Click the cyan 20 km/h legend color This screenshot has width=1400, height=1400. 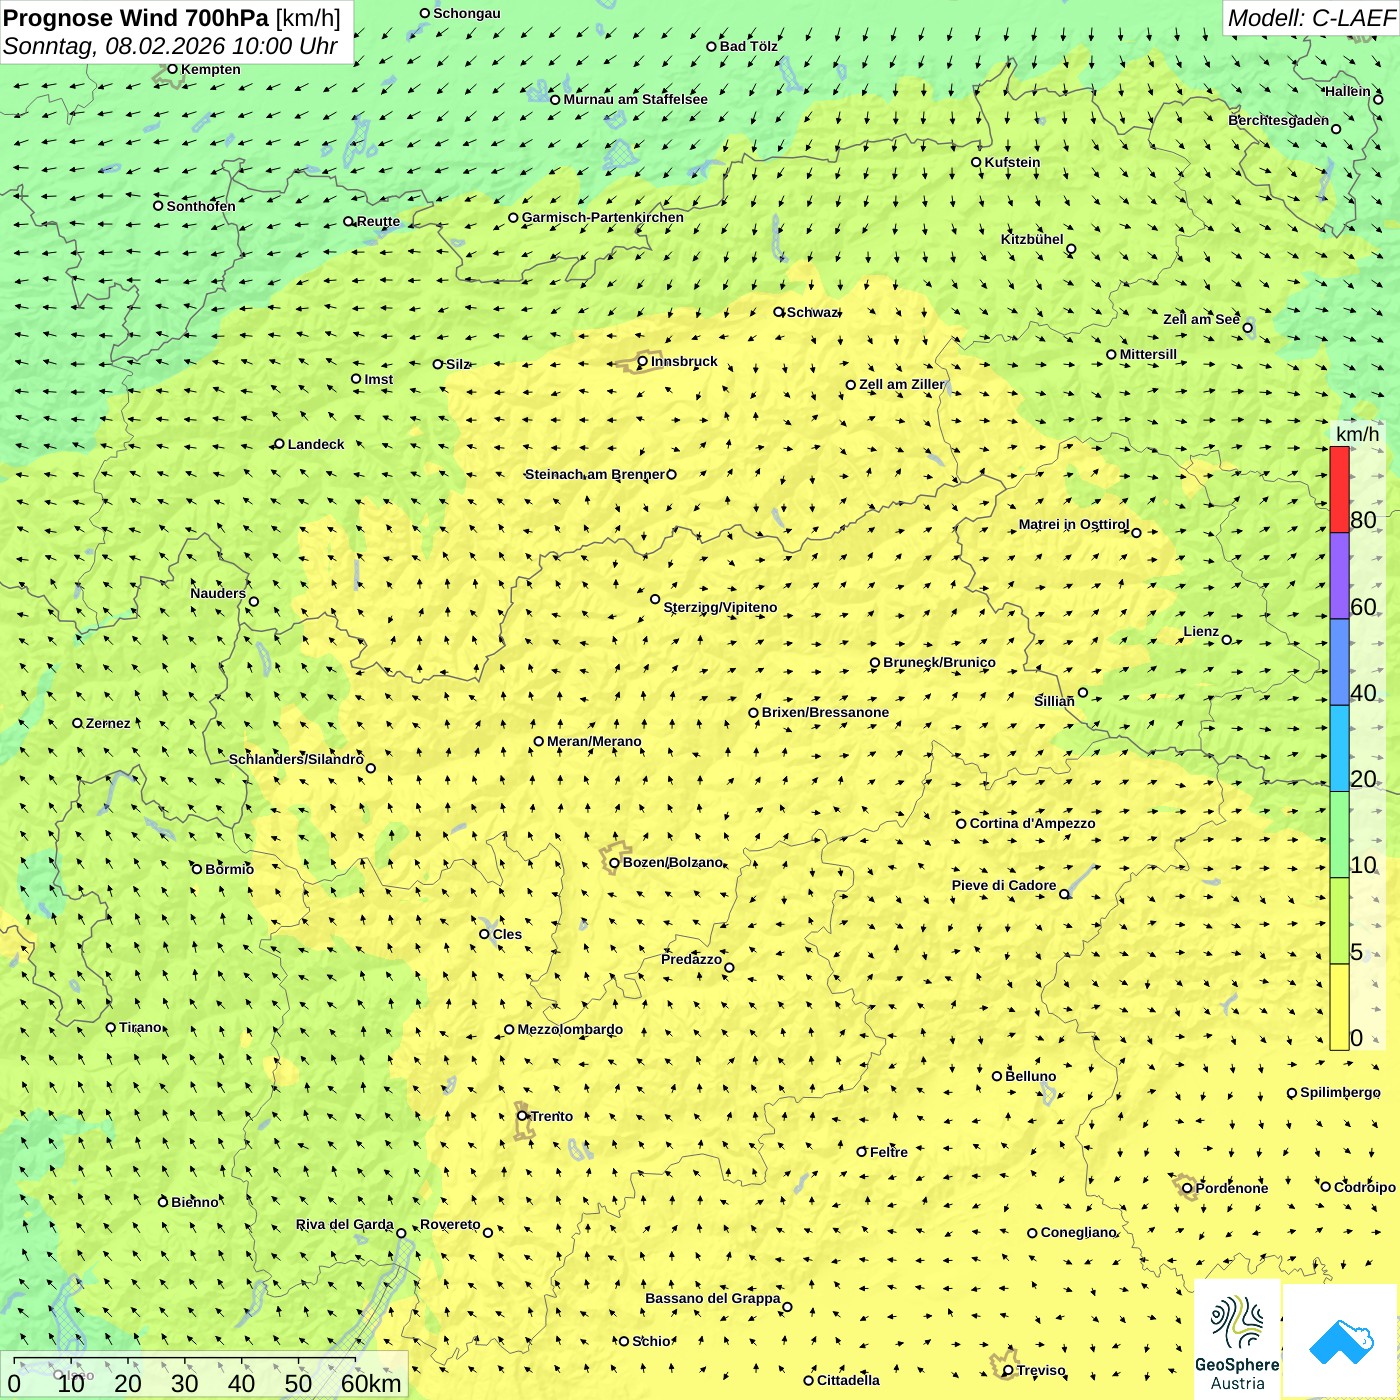(1339, 749)
